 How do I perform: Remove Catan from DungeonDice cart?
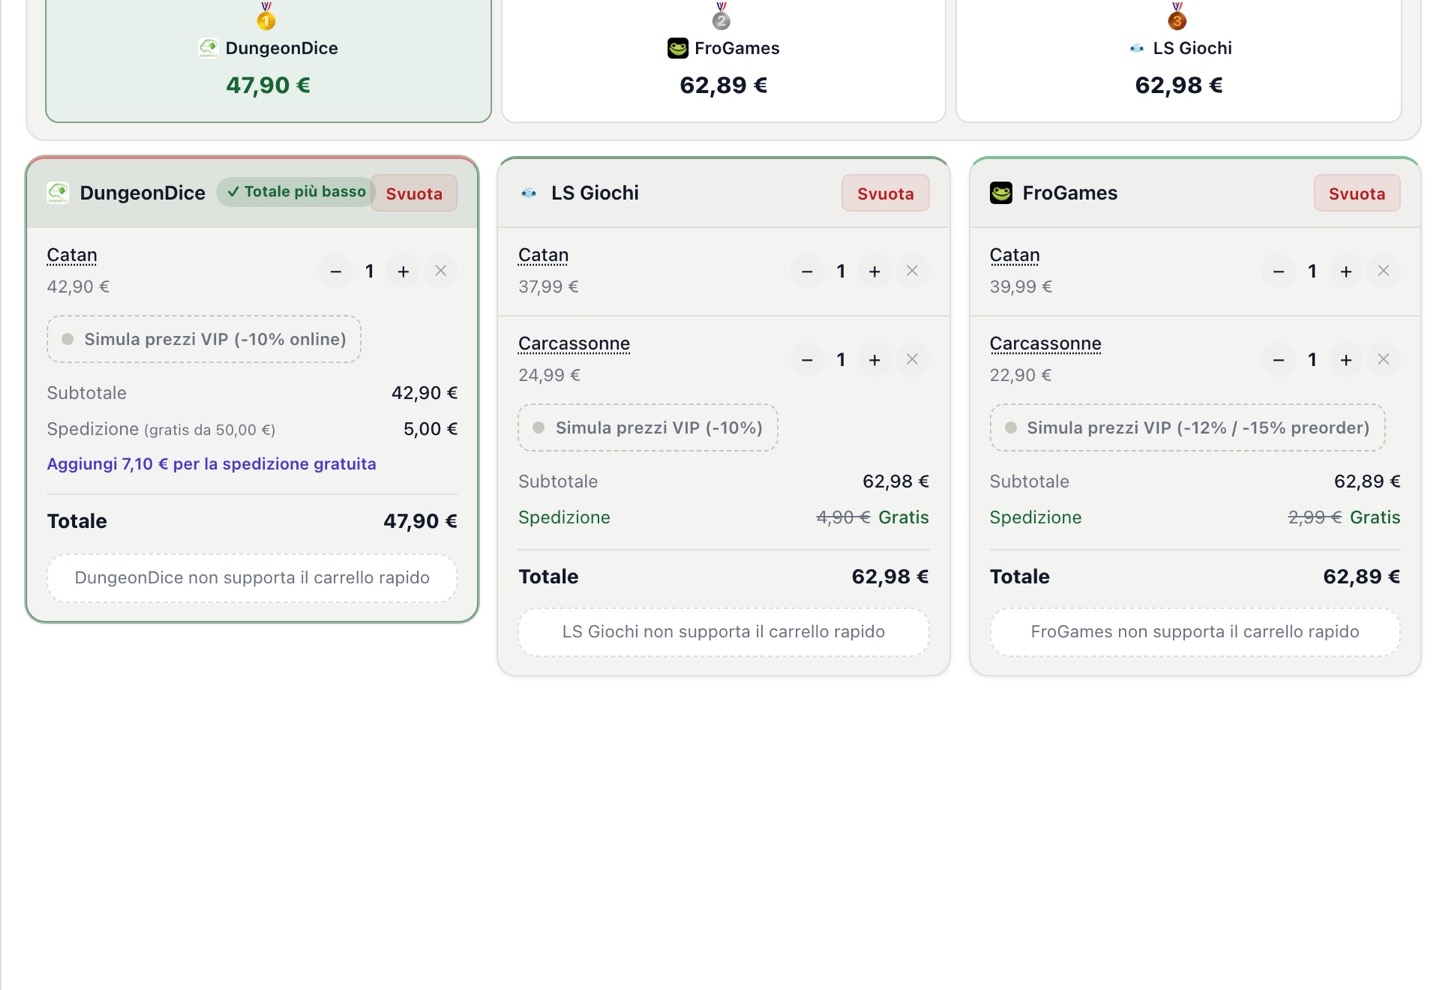[x=440, y=271]
